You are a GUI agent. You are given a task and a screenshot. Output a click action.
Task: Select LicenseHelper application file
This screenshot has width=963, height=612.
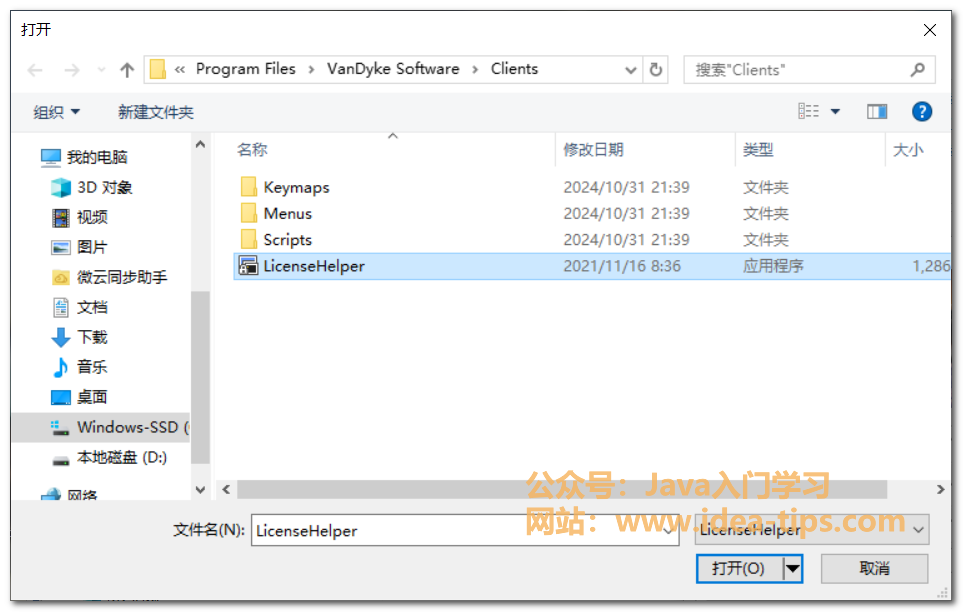[x=592, y=266]
